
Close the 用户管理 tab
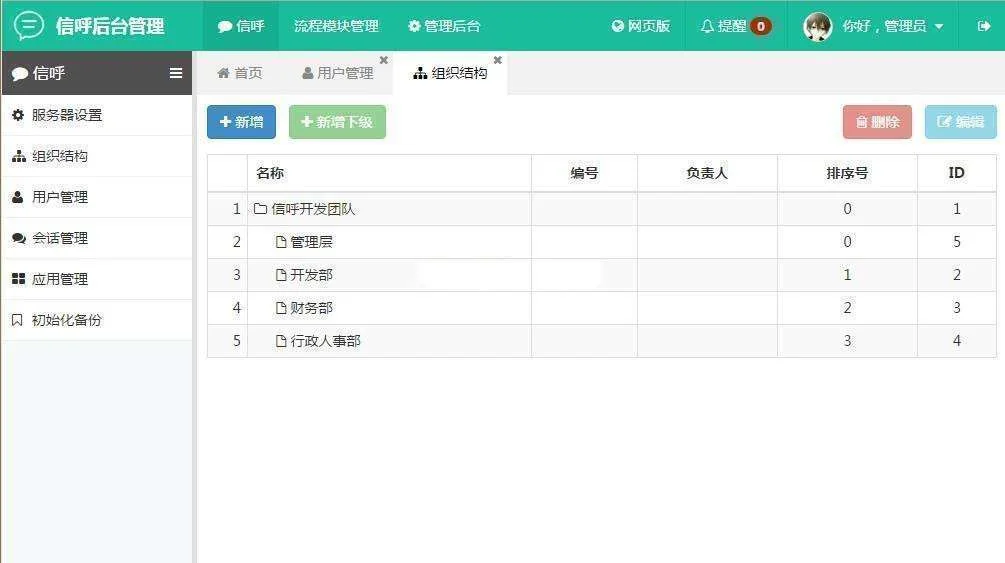[384, 60]
